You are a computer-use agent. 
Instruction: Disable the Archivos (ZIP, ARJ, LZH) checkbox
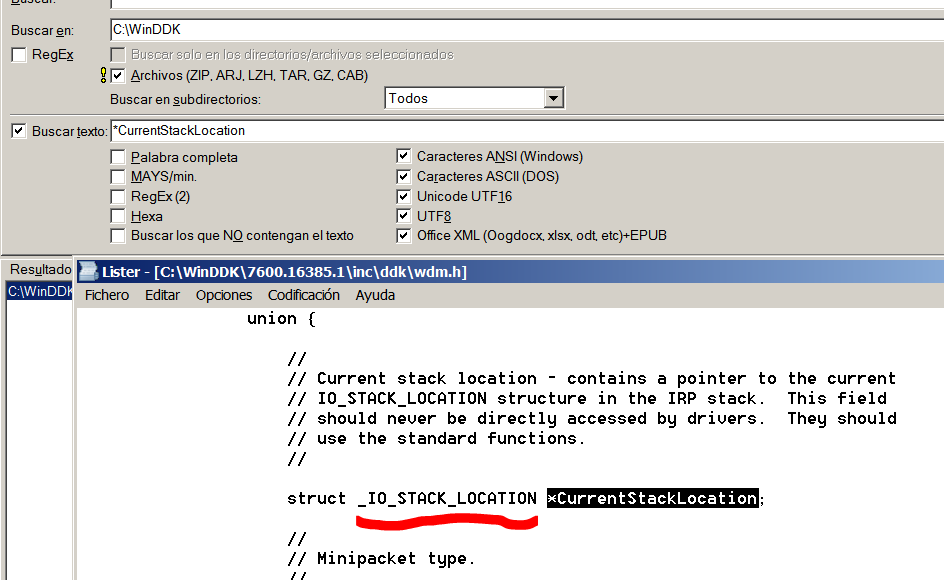[x=119, y=75]
